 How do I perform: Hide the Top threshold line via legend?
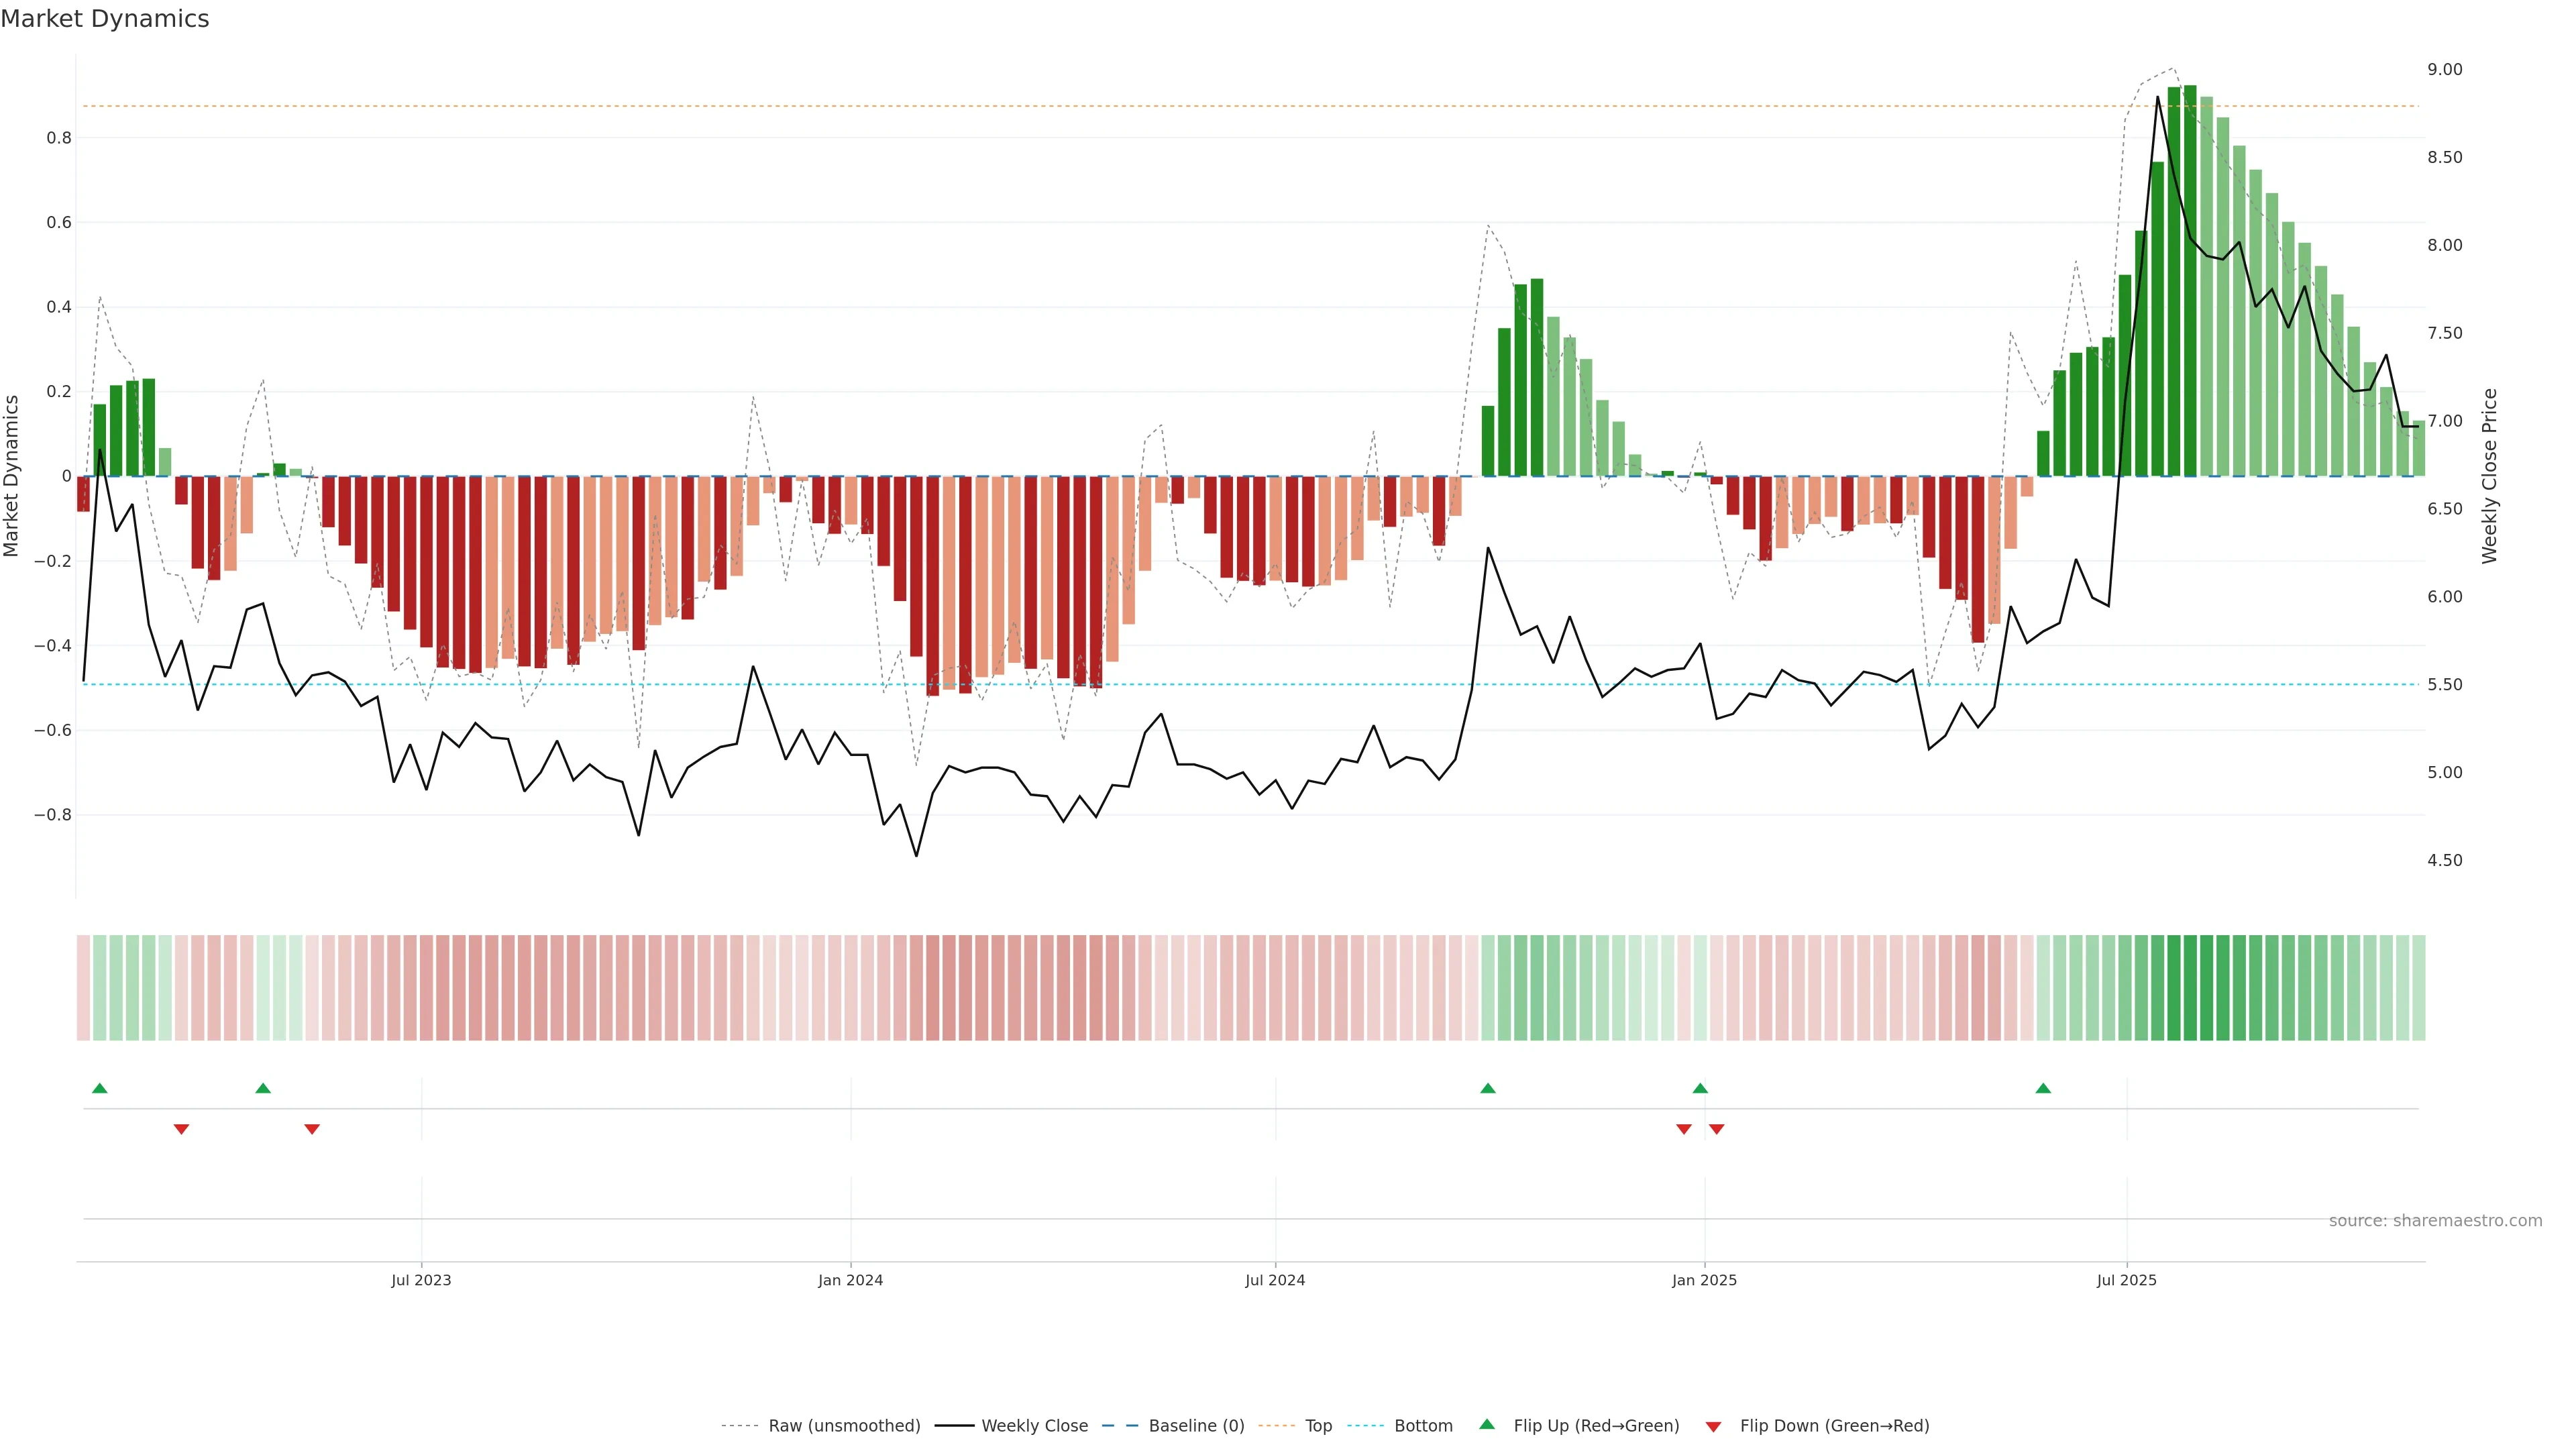point(1318,1425)
